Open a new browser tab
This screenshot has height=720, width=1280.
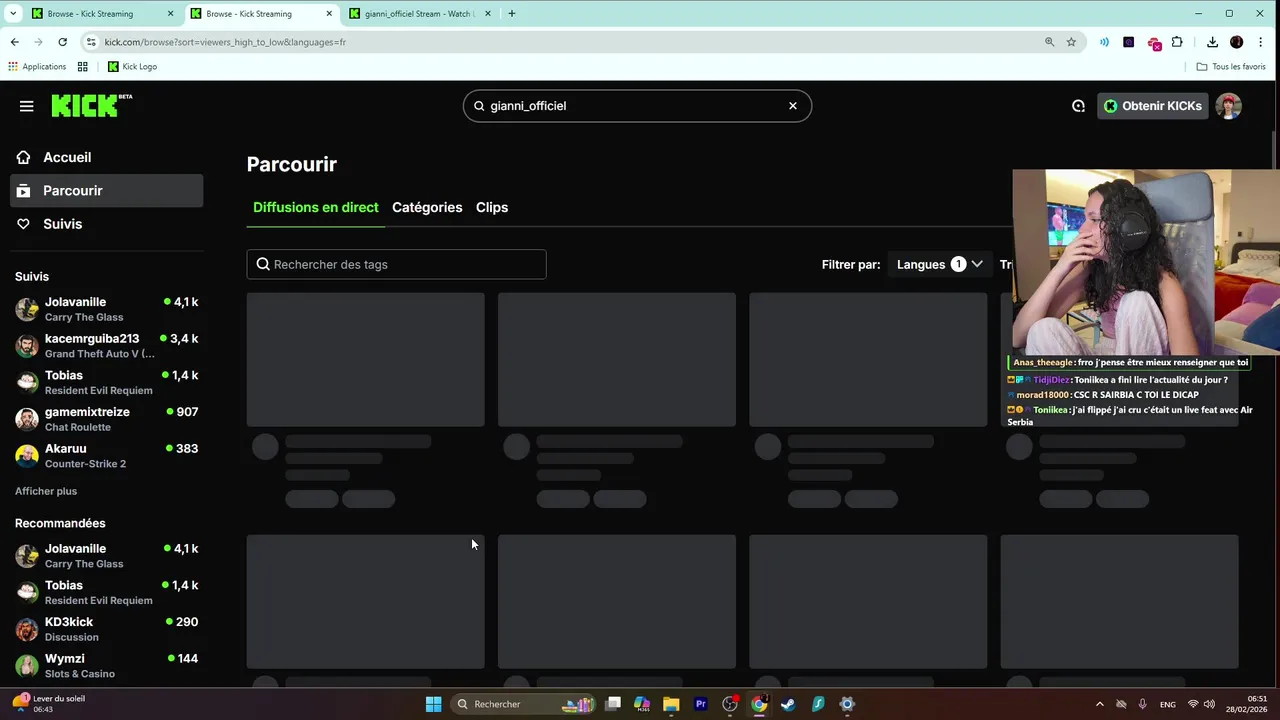point(512,14)
